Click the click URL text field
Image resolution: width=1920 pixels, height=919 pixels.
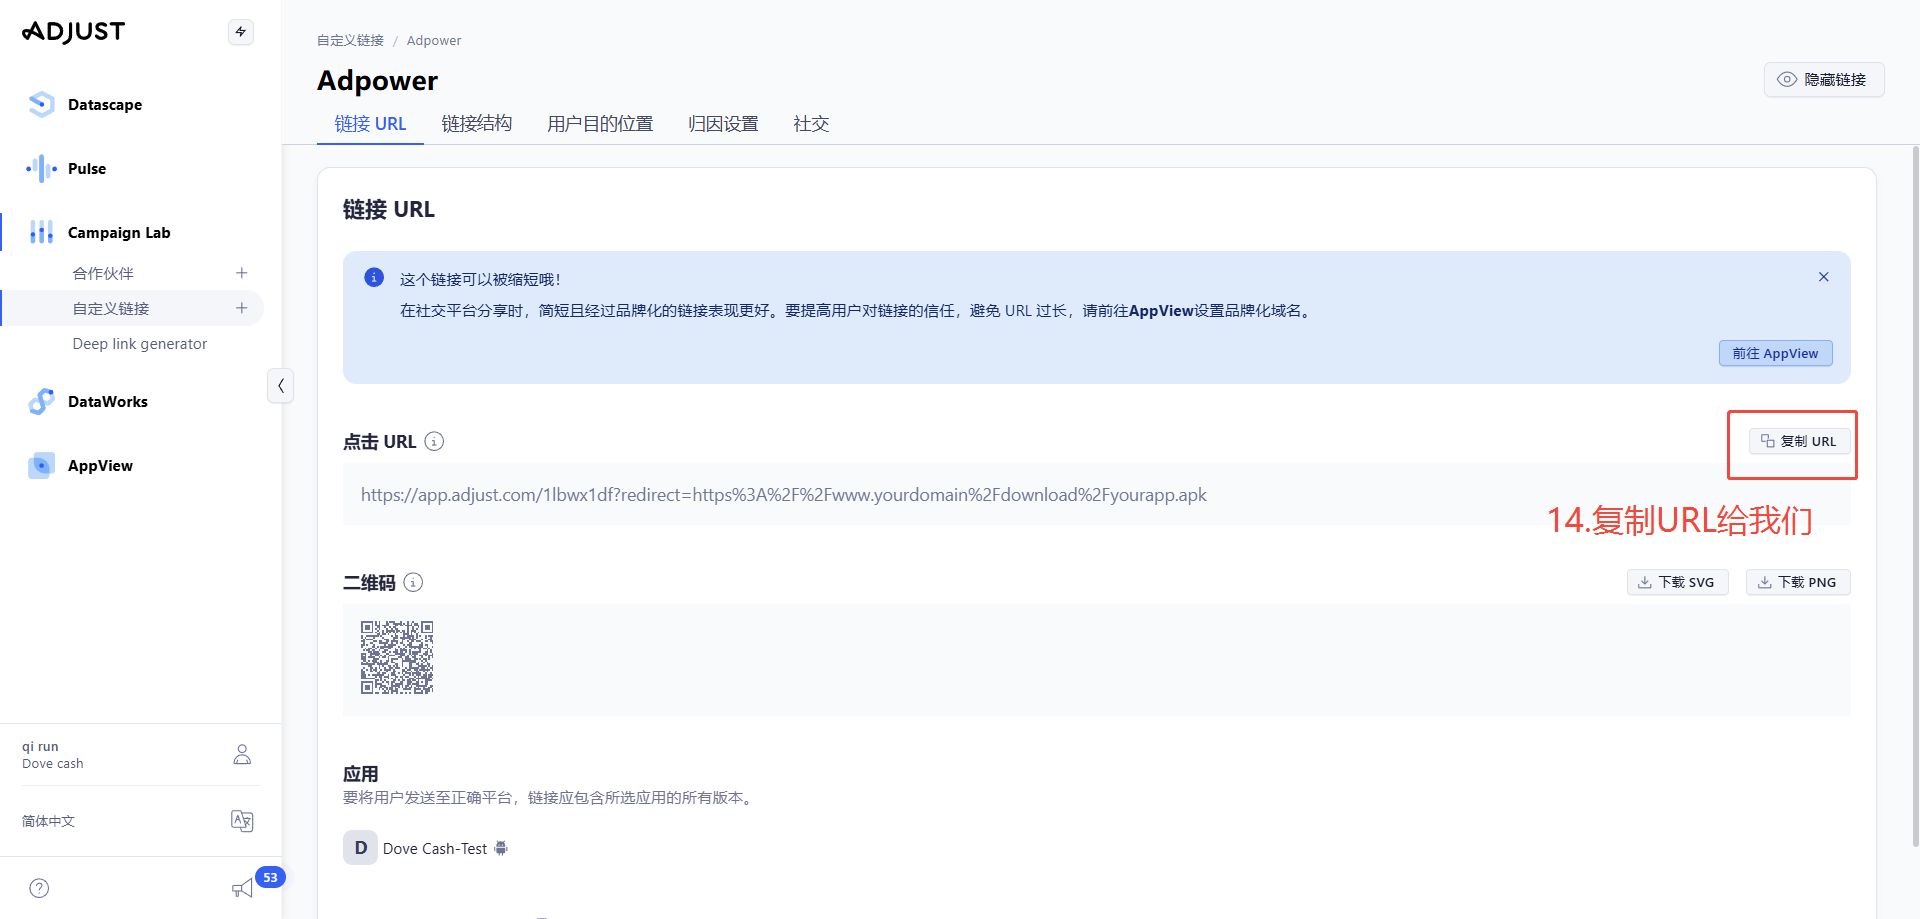[1096, 495]
